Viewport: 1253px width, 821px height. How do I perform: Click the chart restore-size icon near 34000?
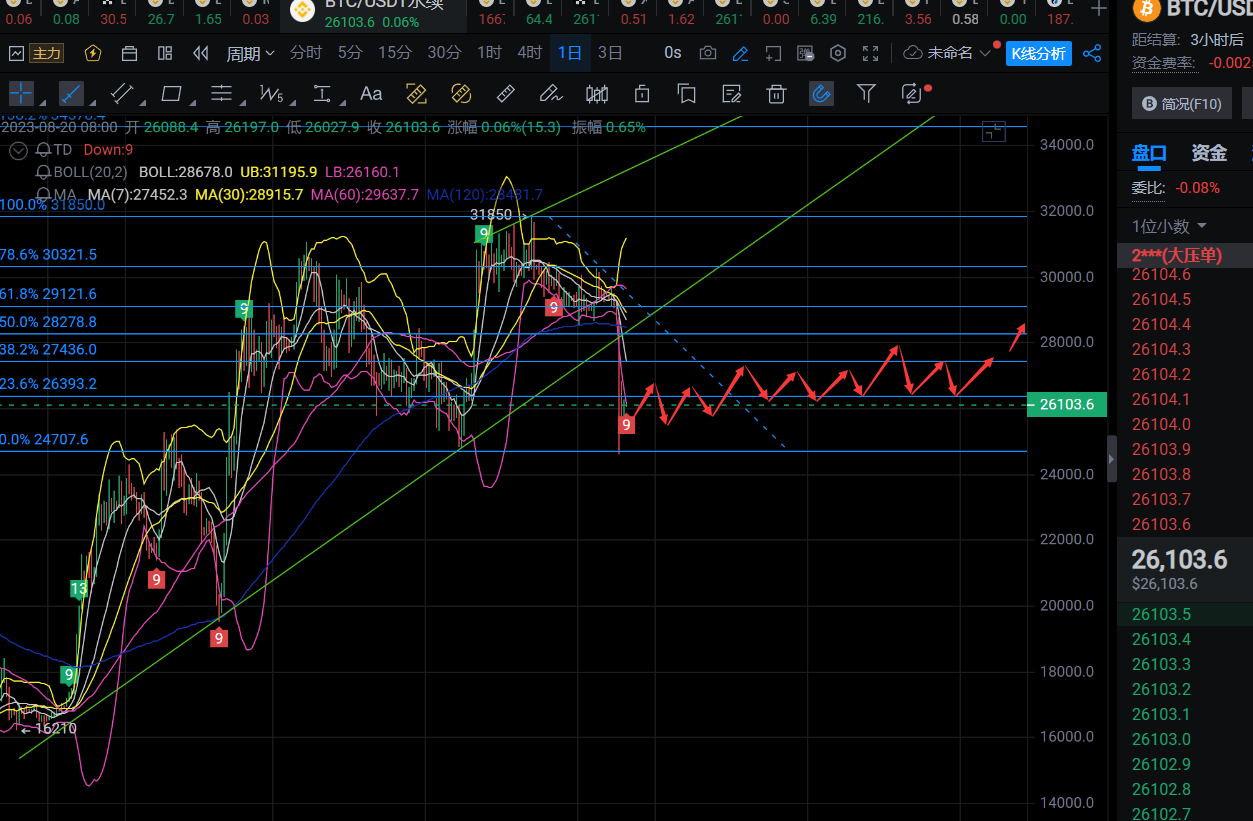click(993, 131)
